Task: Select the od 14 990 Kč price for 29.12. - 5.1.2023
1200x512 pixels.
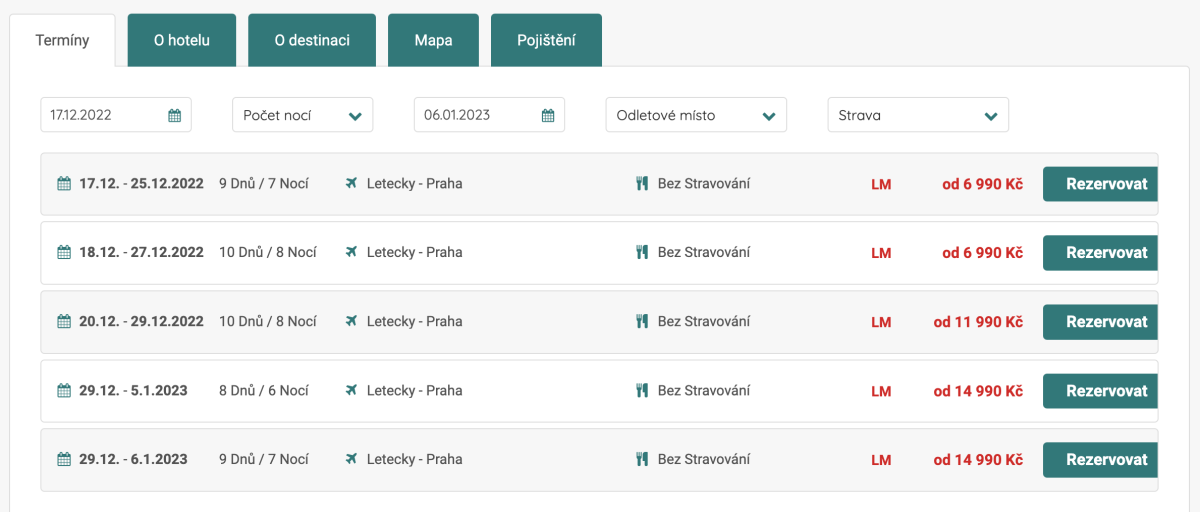Action: click(978, 391)
